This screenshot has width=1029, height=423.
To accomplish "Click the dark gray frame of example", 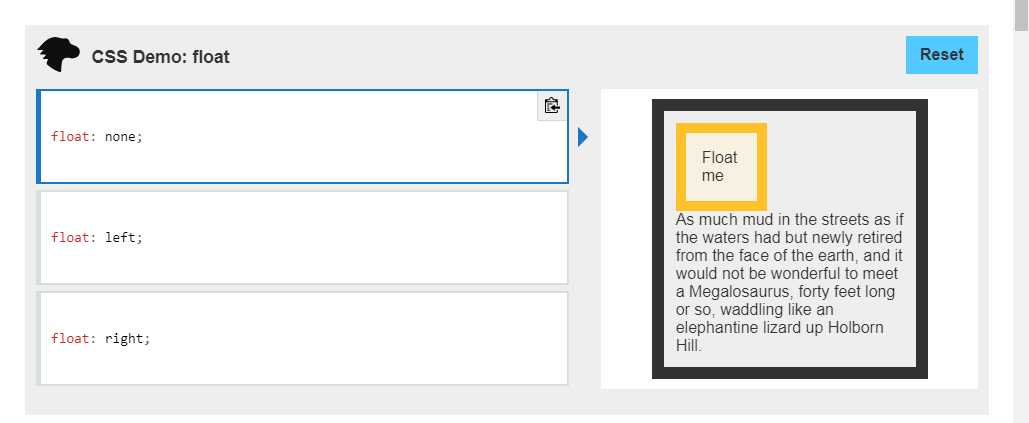I will click(657, 240).
